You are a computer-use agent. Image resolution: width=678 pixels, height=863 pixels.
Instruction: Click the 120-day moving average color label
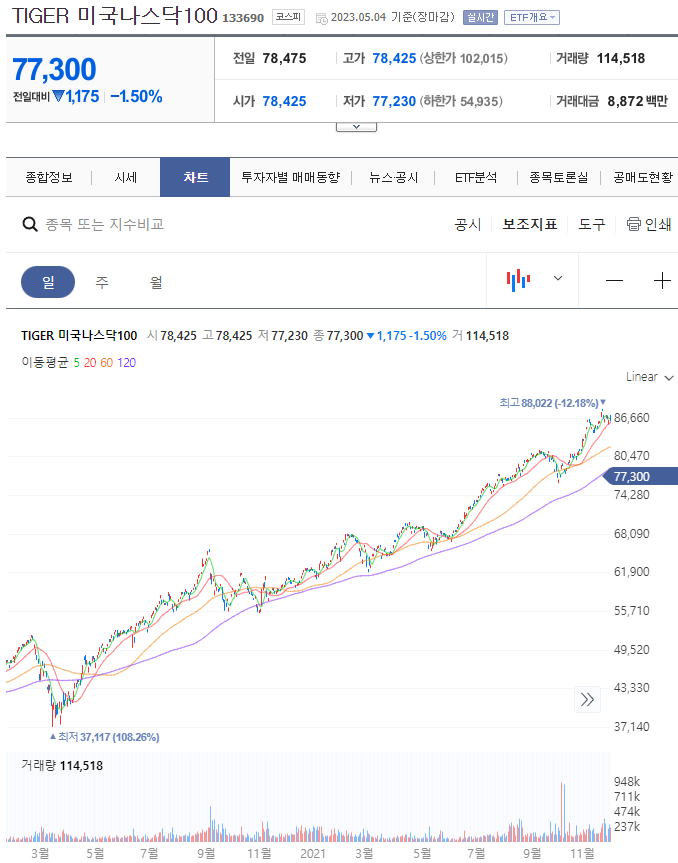pos(127,363)
